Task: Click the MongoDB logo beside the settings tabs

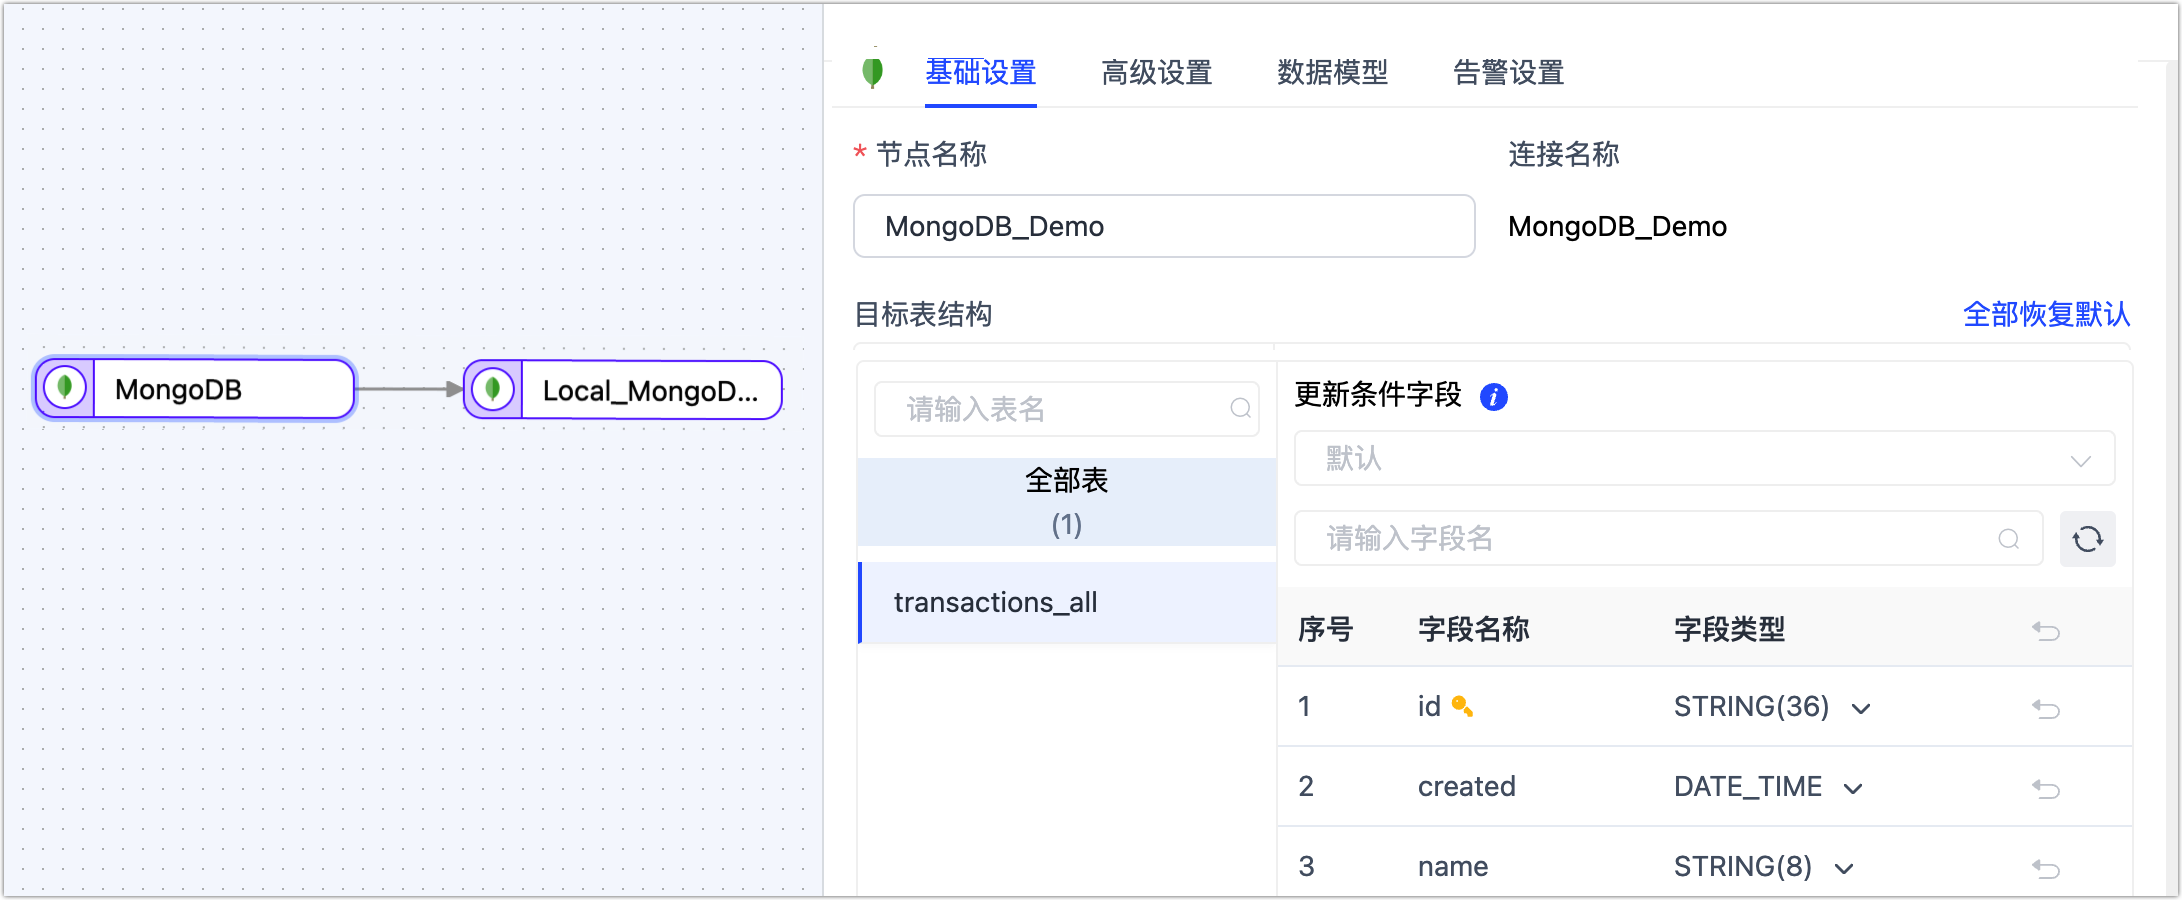Action: [873, 73]
